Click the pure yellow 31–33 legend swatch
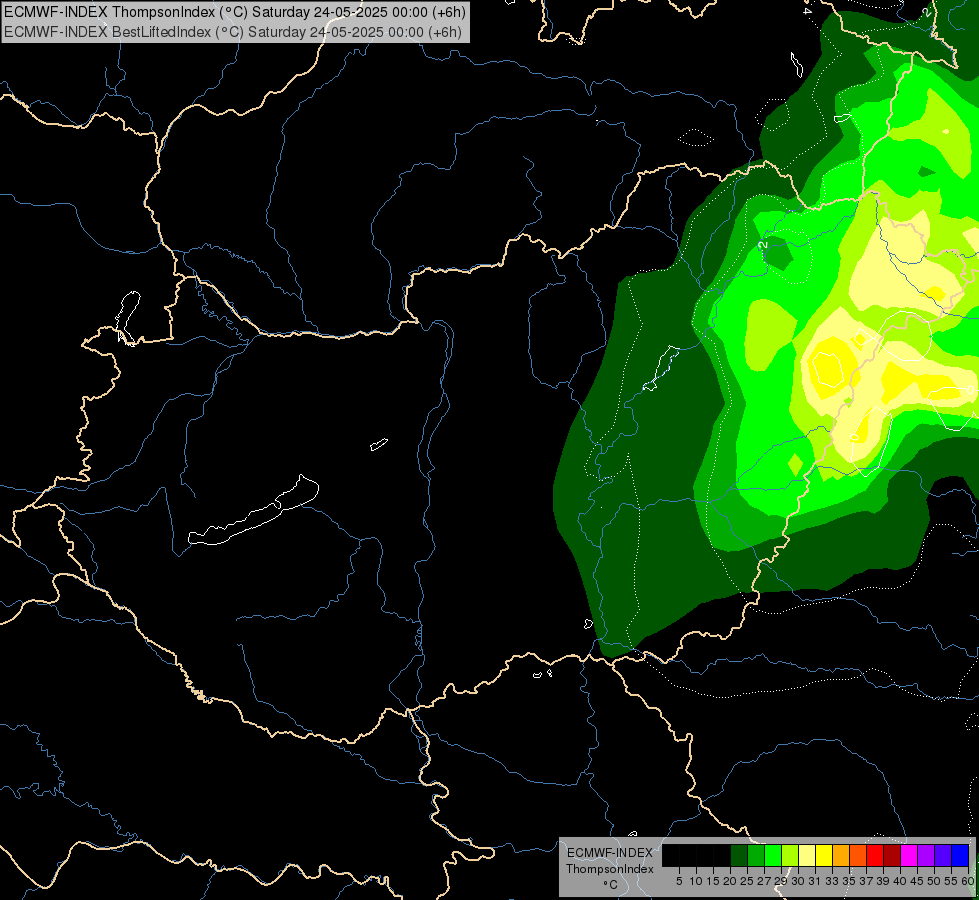This screenshot has height=900, width=979. point(824,855)
